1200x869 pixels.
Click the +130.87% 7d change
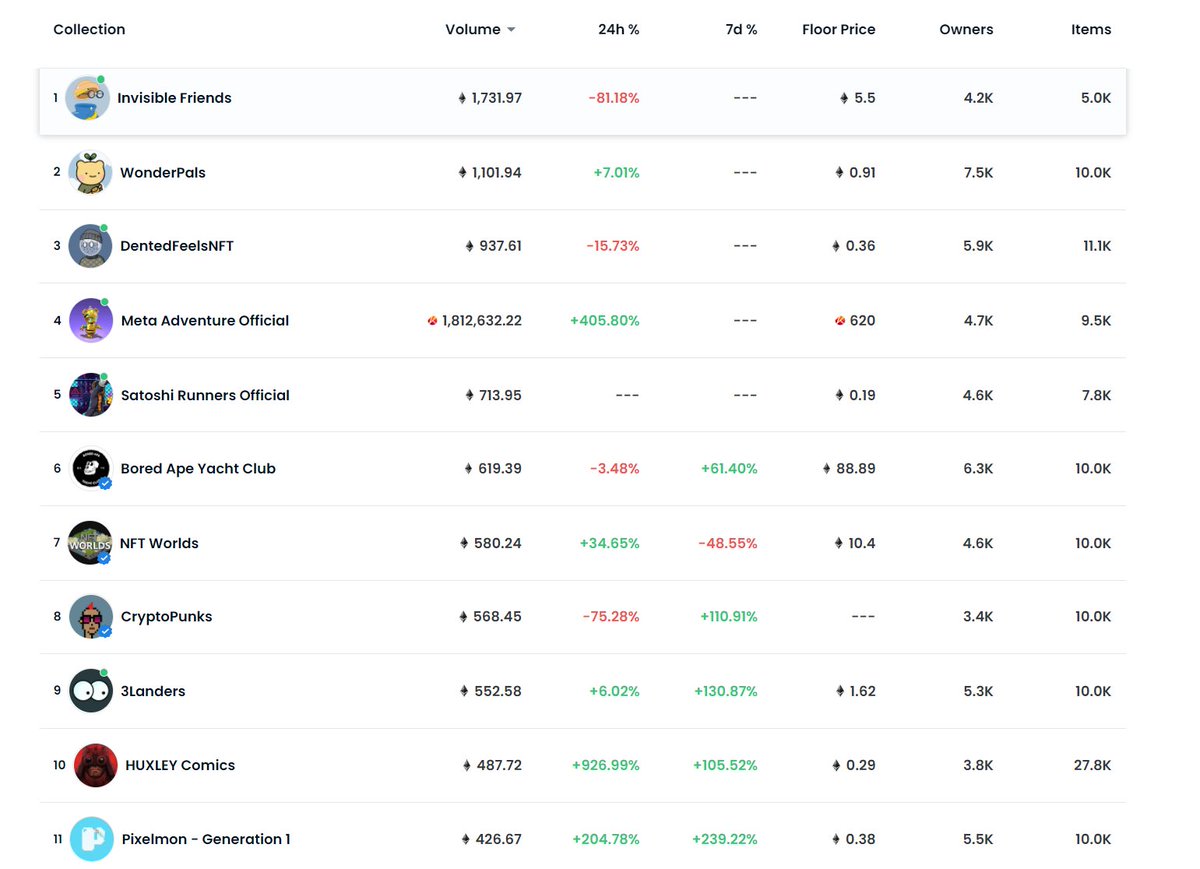(726, 691)
